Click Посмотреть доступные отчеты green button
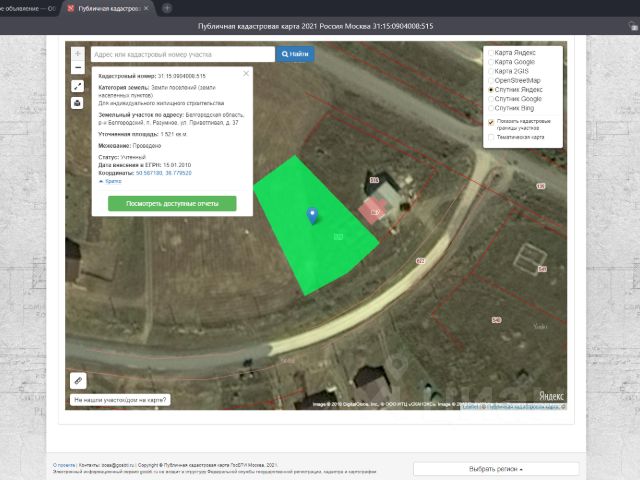Image resolution: width=640 pixels, height=480 pixels. tap(172, 203)
